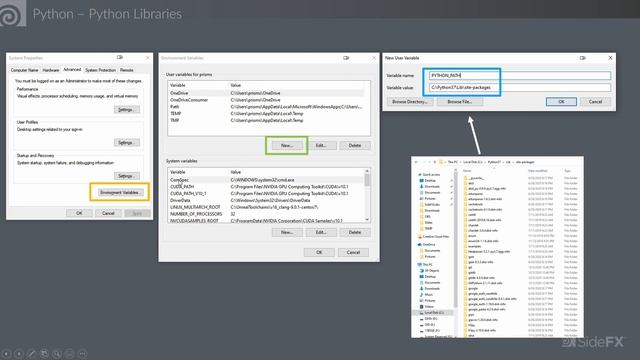Select the LINUX_MULTIARCH_ROOT system variable row
Viewport: 640px width, 360px height.
tap(266, 207)
